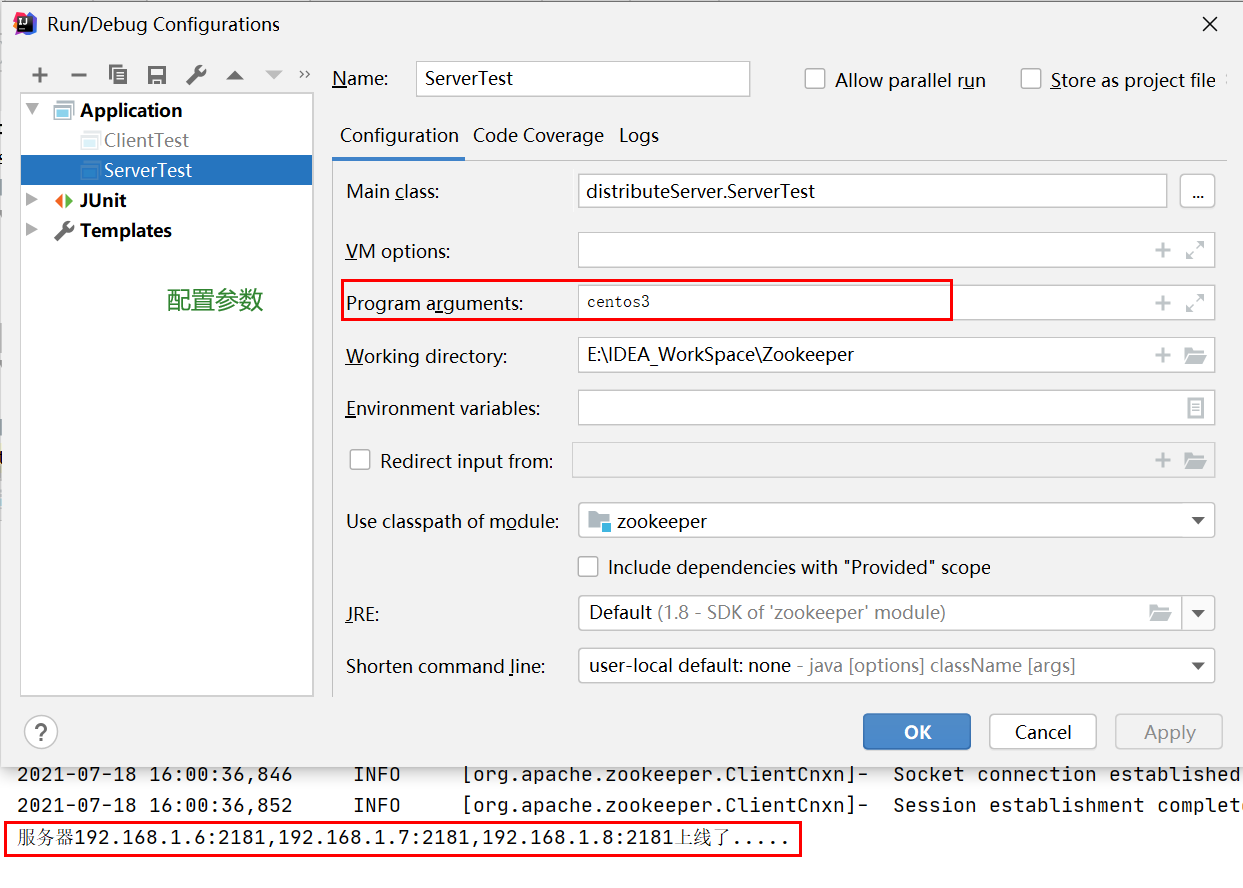Viewport: 1243px width, 888px height.
Task: Browse for main class with ellipsis button
Action: [1198, 191]
